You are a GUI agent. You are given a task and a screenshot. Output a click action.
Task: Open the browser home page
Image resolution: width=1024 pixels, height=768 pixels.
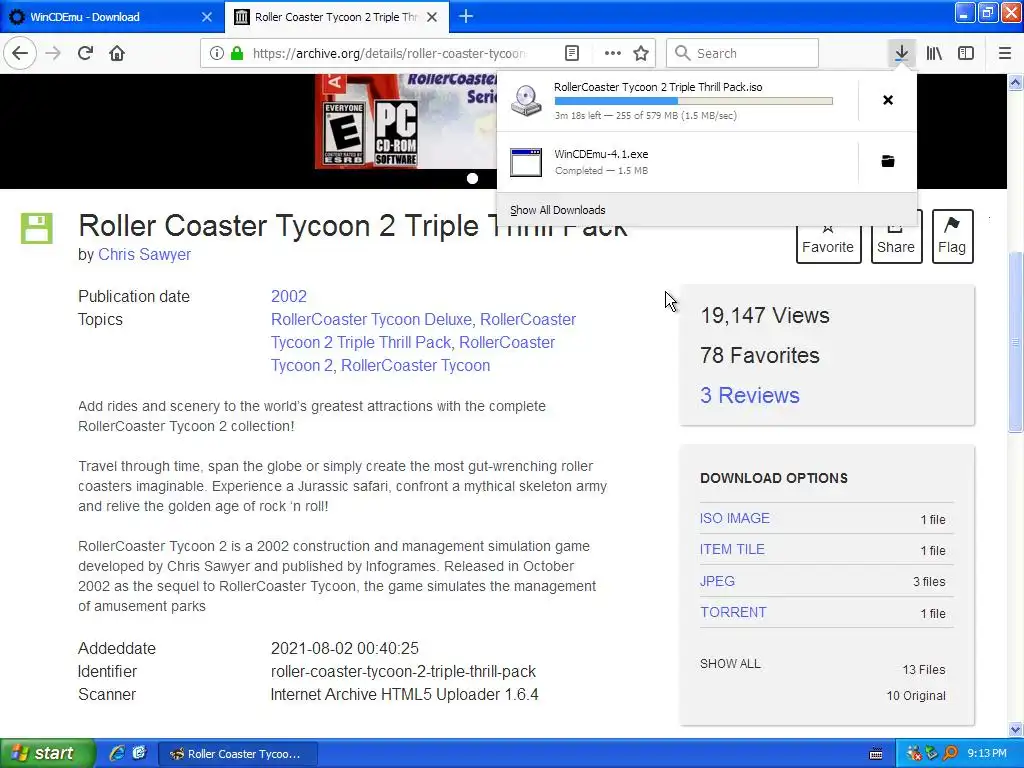117,53
